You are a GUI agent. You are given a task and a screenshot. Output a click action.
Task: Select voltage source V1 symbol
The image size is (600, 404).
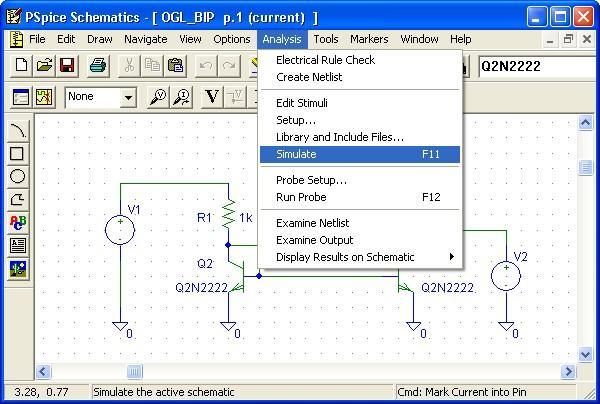pos(120,230)
